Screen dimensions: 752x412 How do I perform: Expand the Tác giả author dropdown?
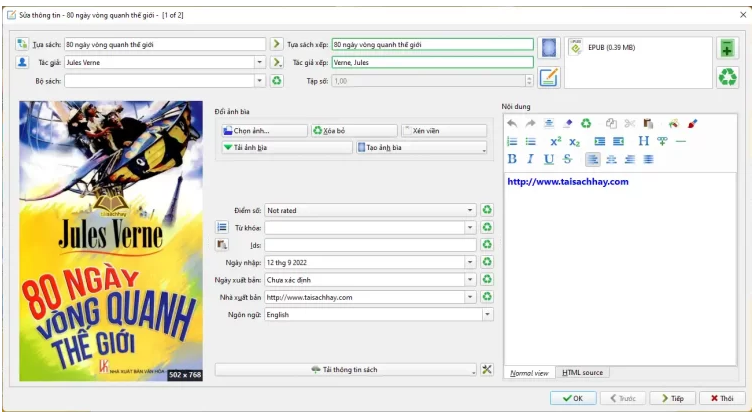259,62
